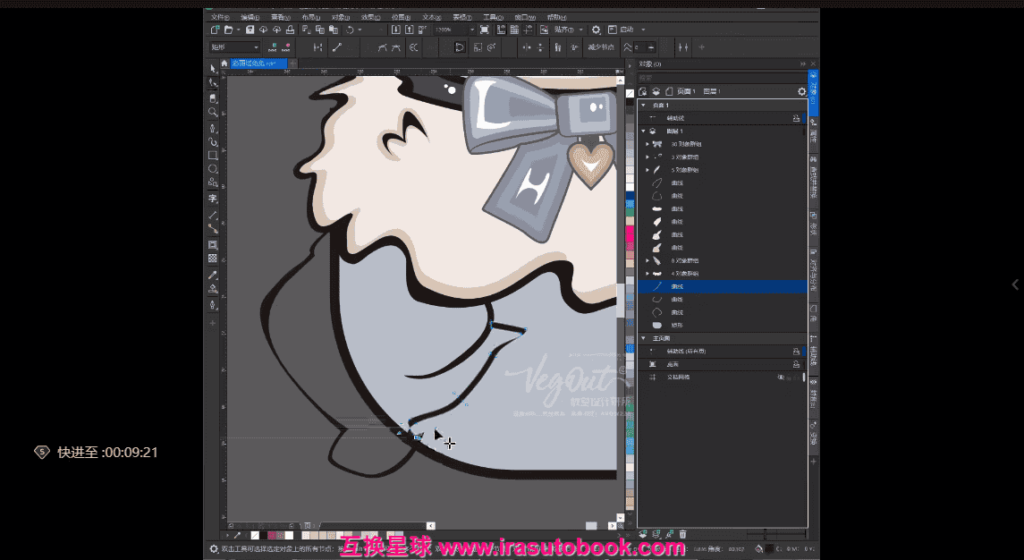Expand the 30-object group in the tree

647,144
